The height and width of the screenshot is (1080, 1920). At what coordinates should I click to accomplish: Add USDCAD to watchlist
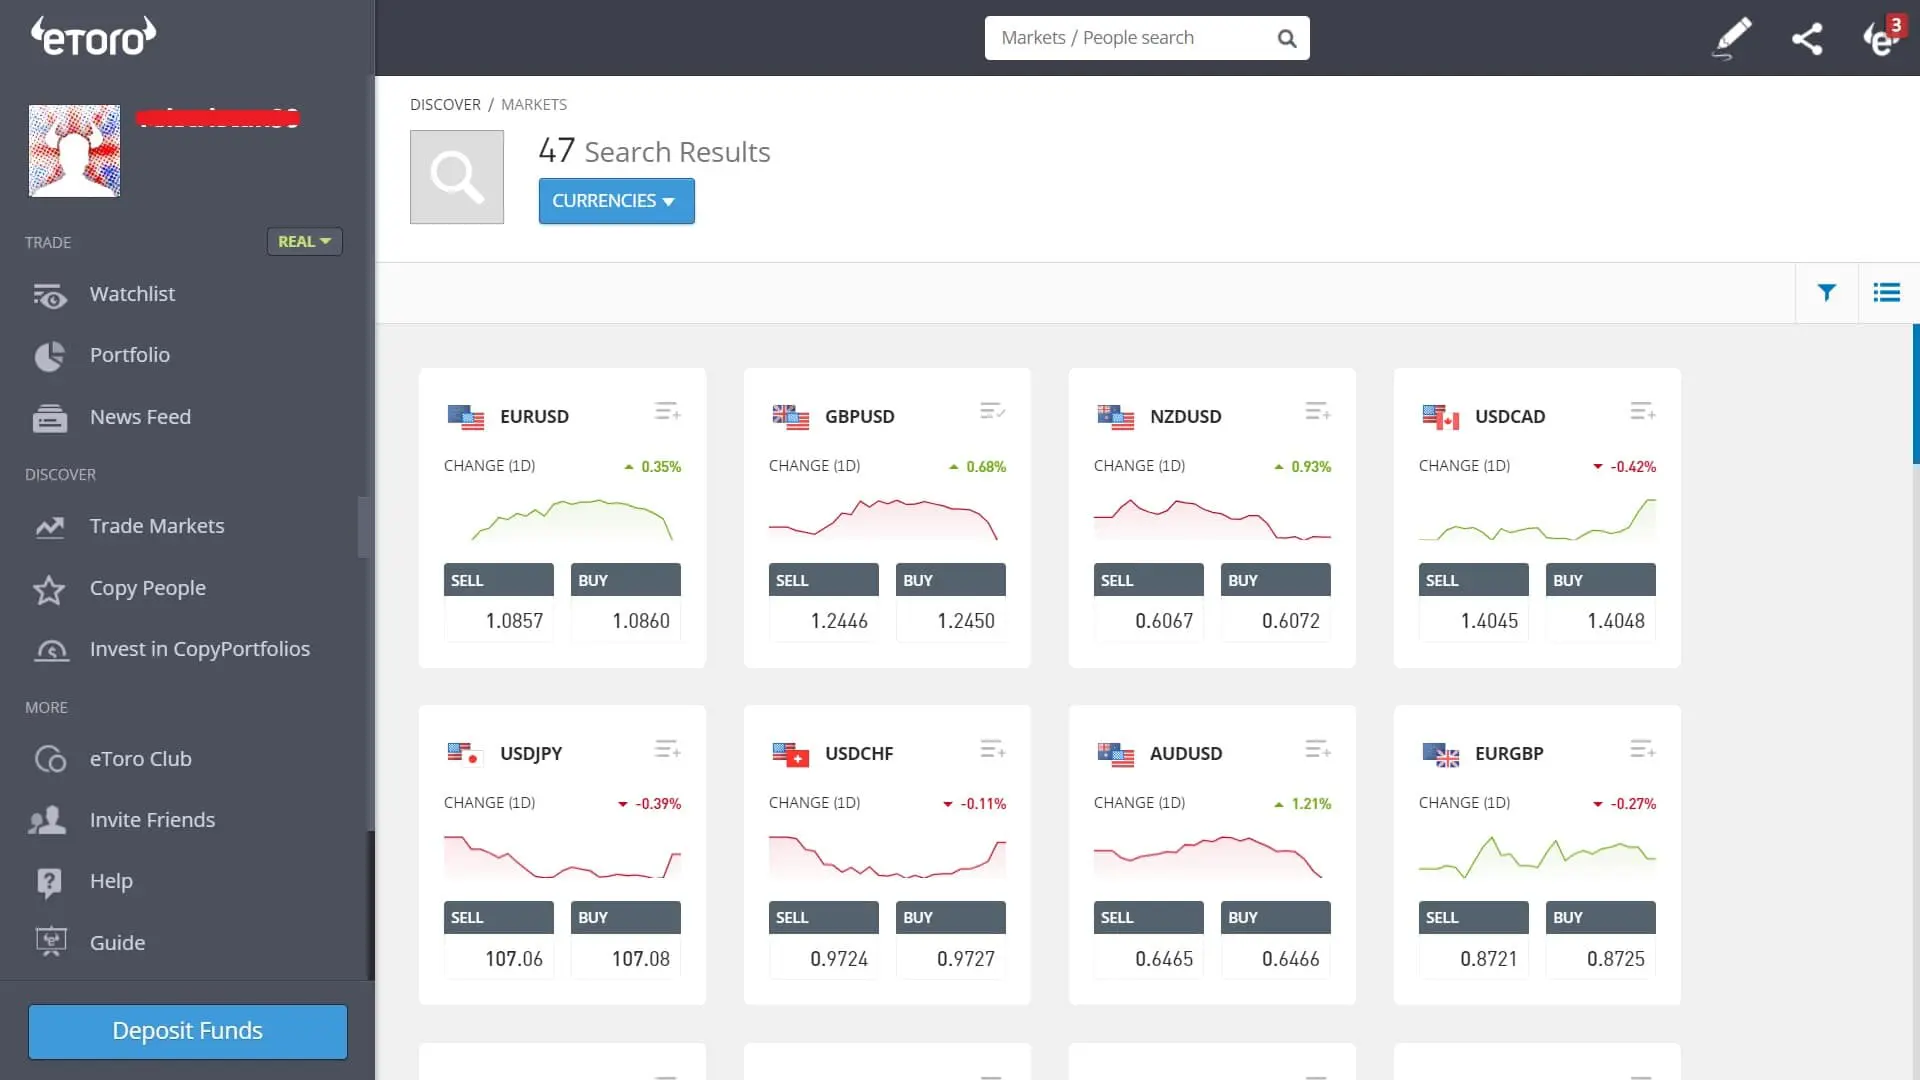1642,411
